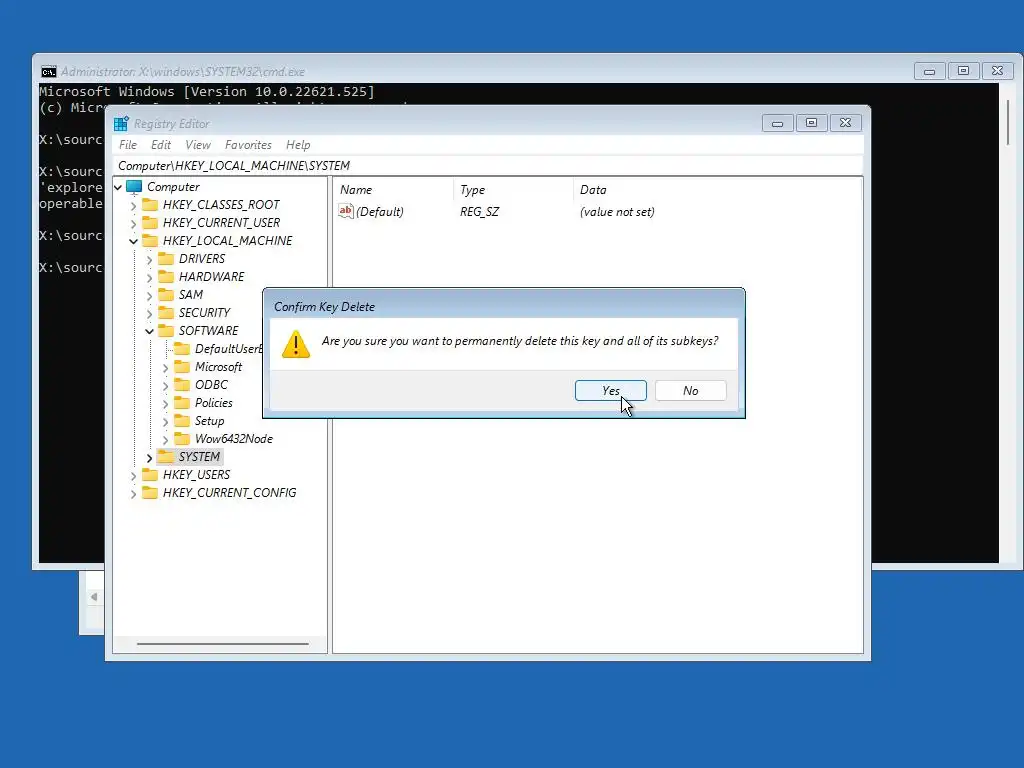Open the File menu in Registry Editor
The width and height of the screenshot is (1024, 768).
pyautogui.click(x=128, y=145)
